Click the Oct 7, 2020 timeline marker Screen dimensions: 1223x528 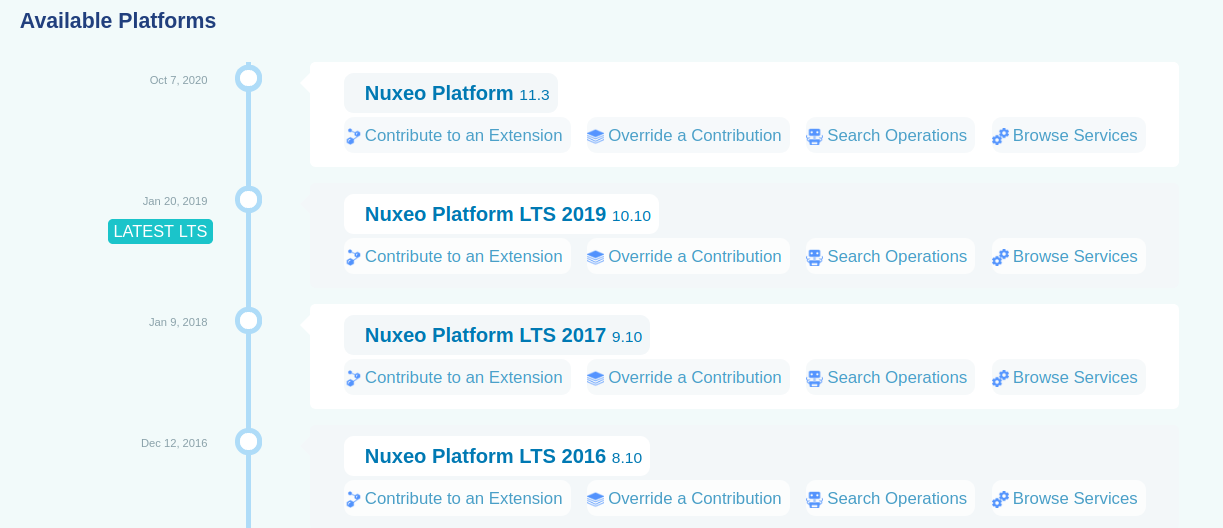248,78
